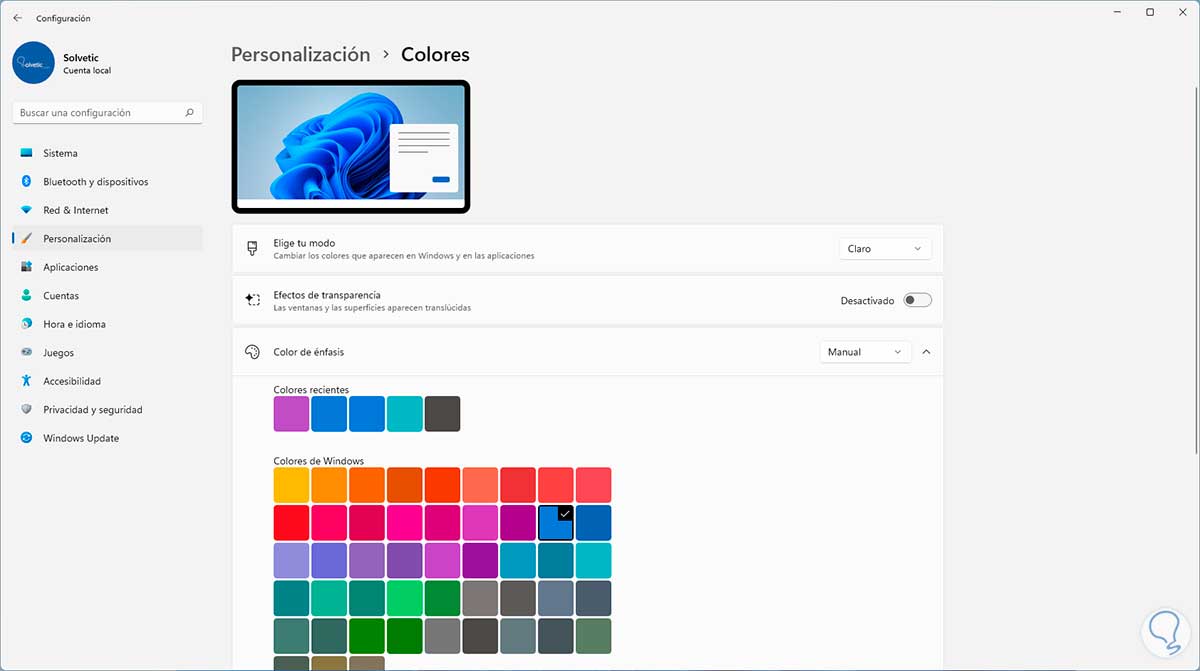Click the Colores de Windows label

(x=318, y=461)
